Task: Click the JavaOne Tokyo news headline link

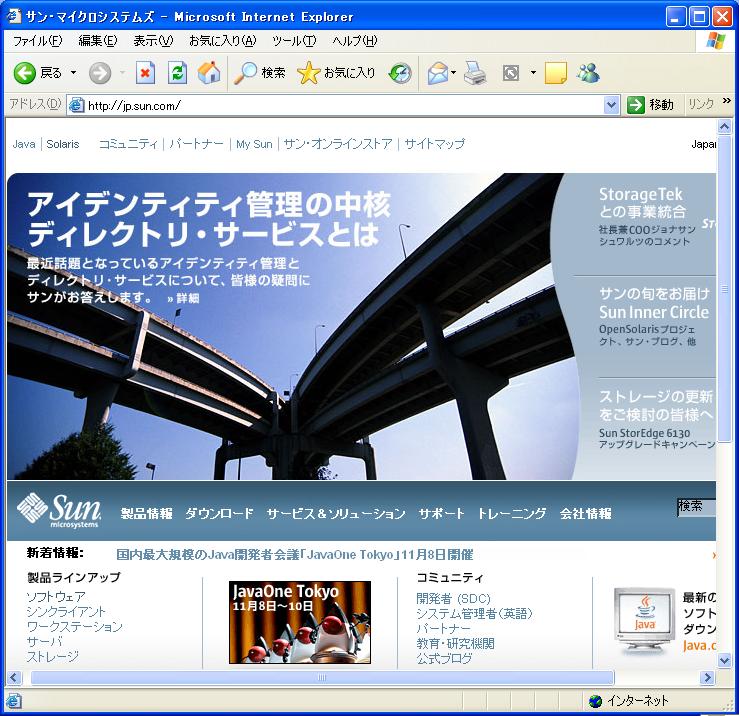Action: 295,554
